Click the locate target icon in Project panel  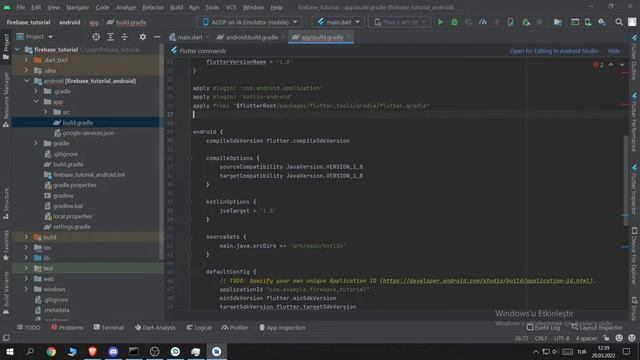(96, 37)
